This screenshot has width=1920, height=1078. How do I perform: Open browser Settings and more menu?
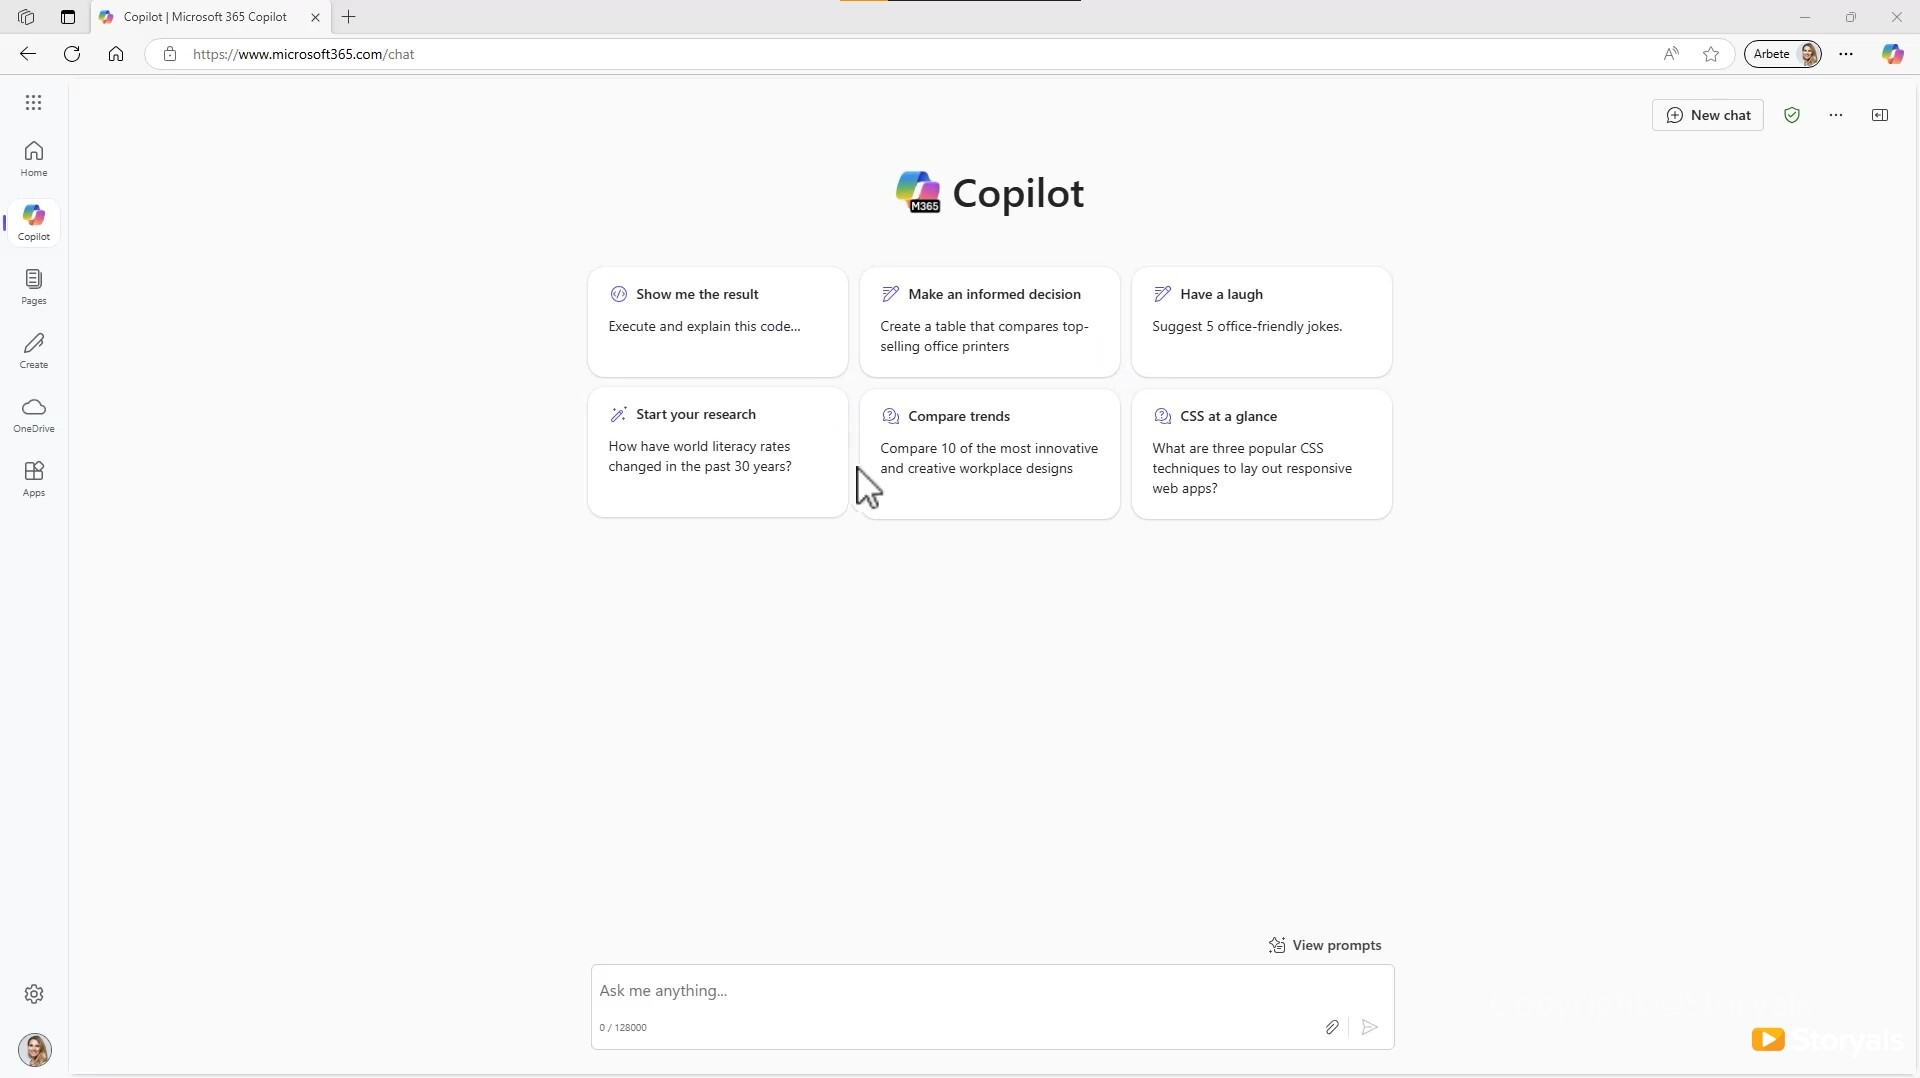(x=1846, y=54)
